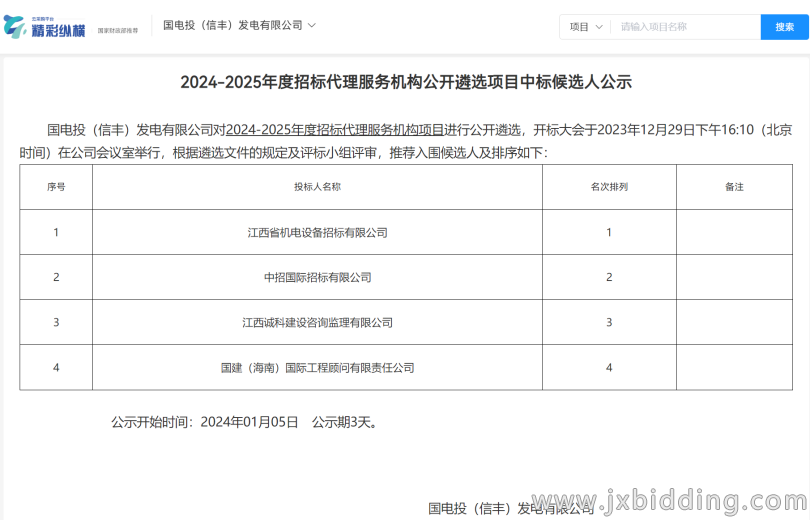Focus the 请输入项目名称 search field

(x=685, y=27)
